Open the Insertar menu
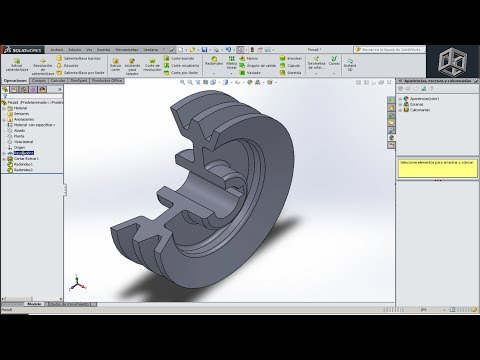 (103, 50)
